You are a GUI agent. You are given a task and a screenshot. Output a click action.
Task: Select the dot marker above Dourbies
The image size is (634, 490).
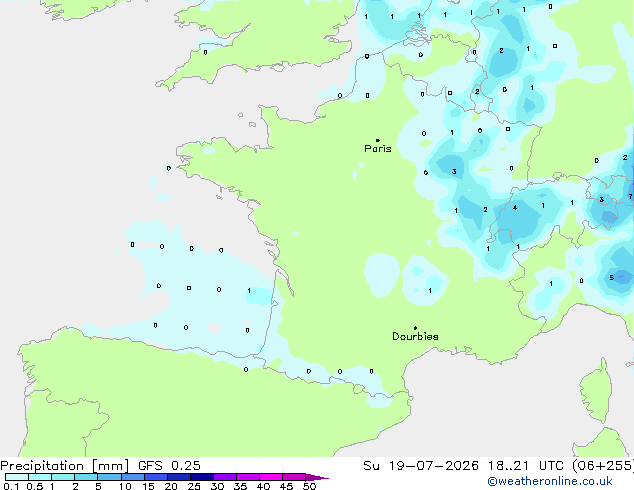click(x=415, y=328)
